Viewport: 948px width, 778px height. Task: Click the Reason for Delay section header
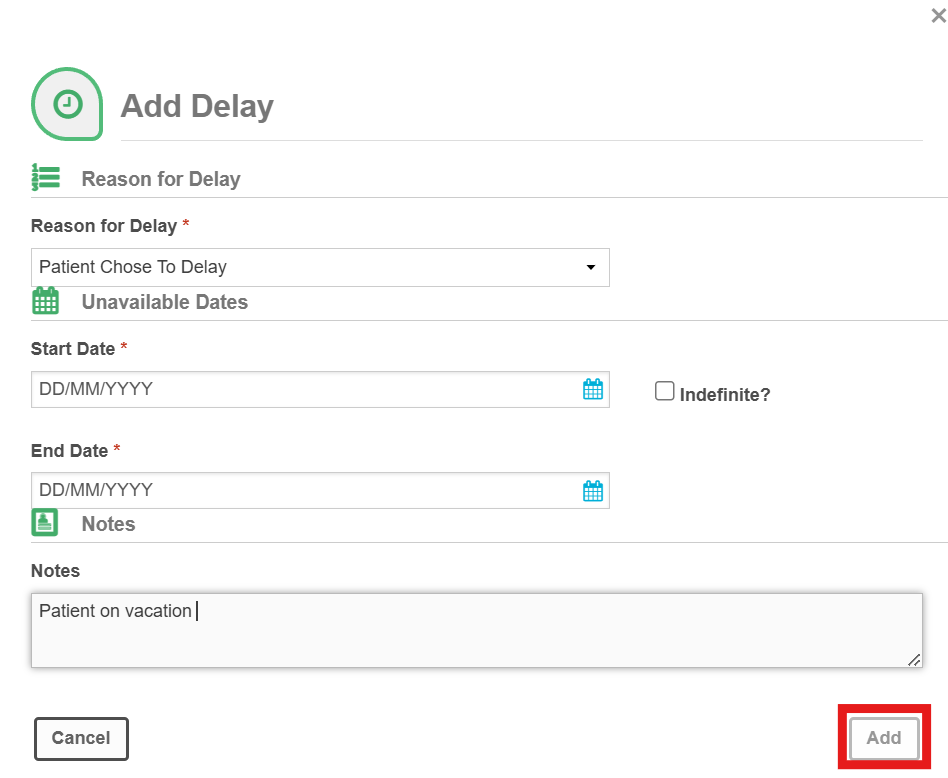tap(161, 179)
